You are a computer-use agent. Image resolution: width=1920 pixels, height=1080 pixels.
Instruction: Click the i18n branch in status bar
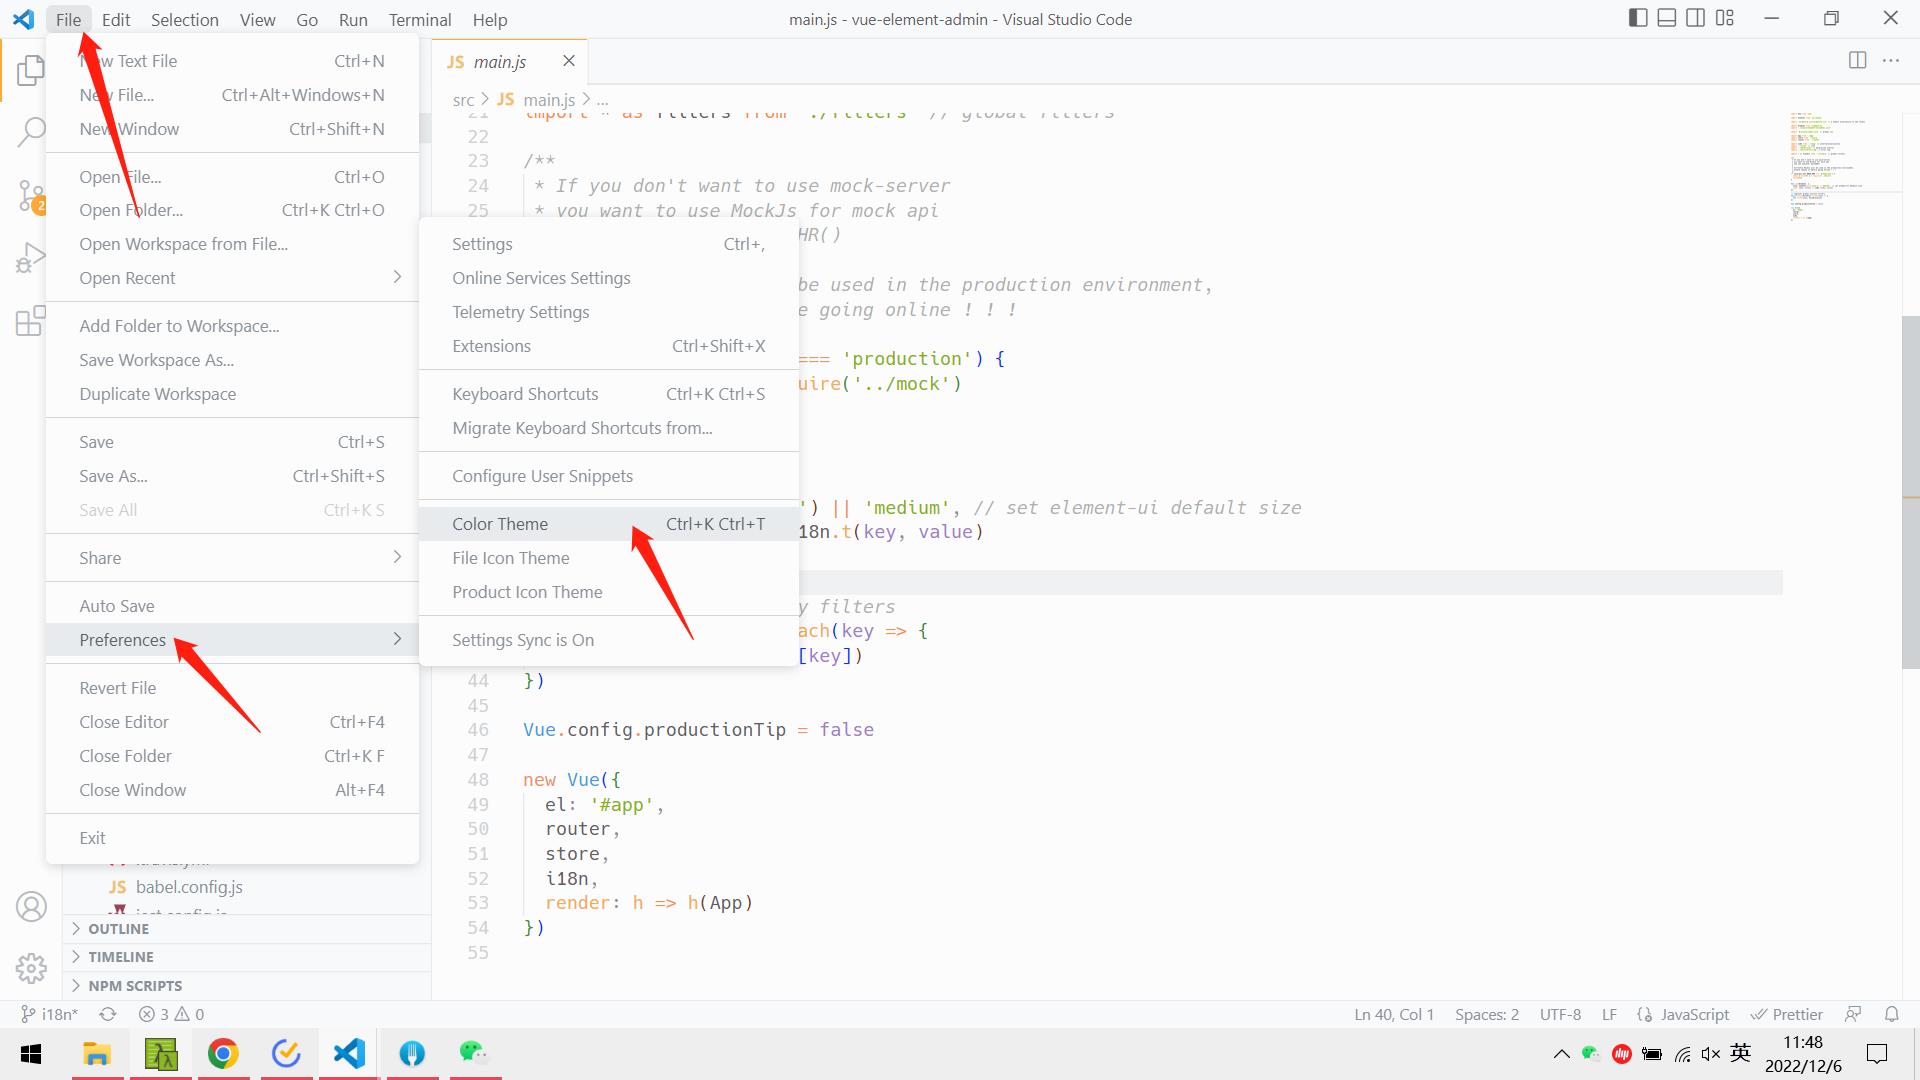tap(50, 1014)
